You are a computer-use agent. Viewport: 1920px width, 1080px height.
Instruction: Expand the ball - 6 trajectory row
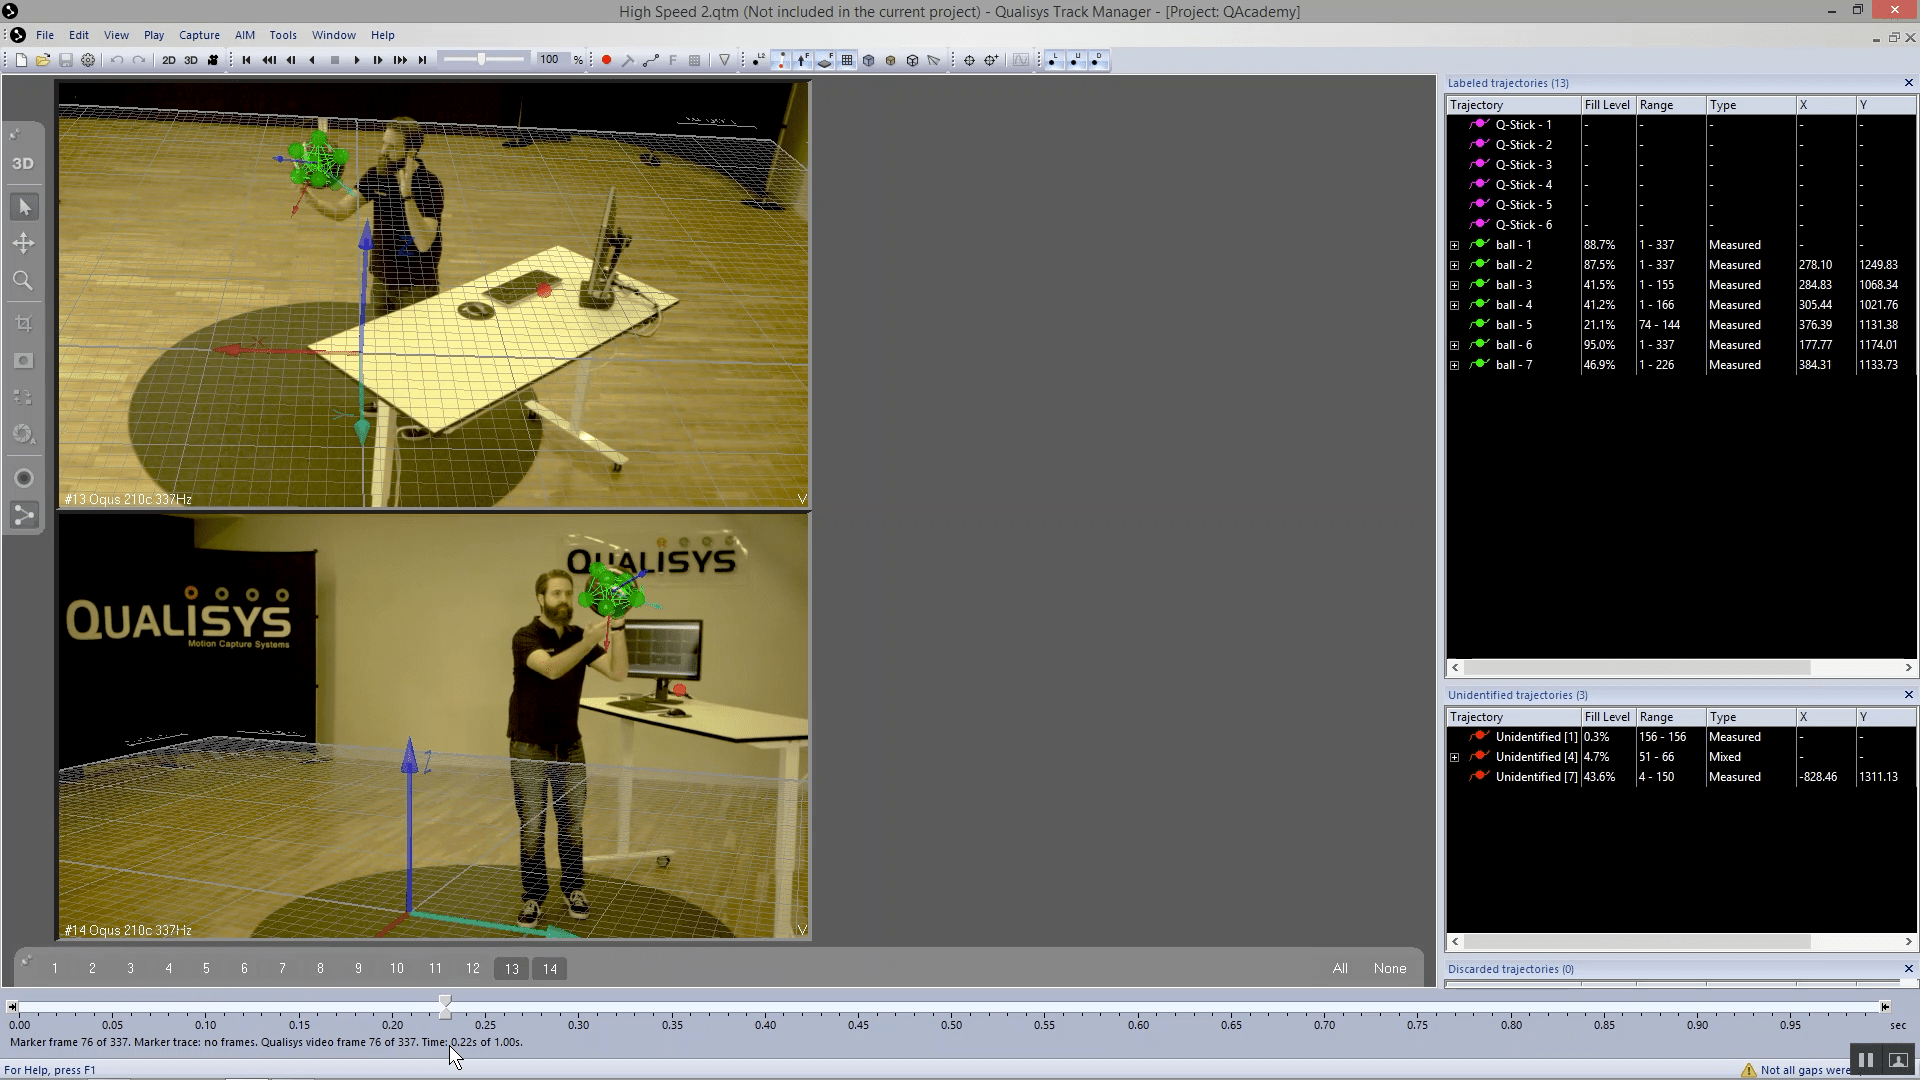[1455, 345]
